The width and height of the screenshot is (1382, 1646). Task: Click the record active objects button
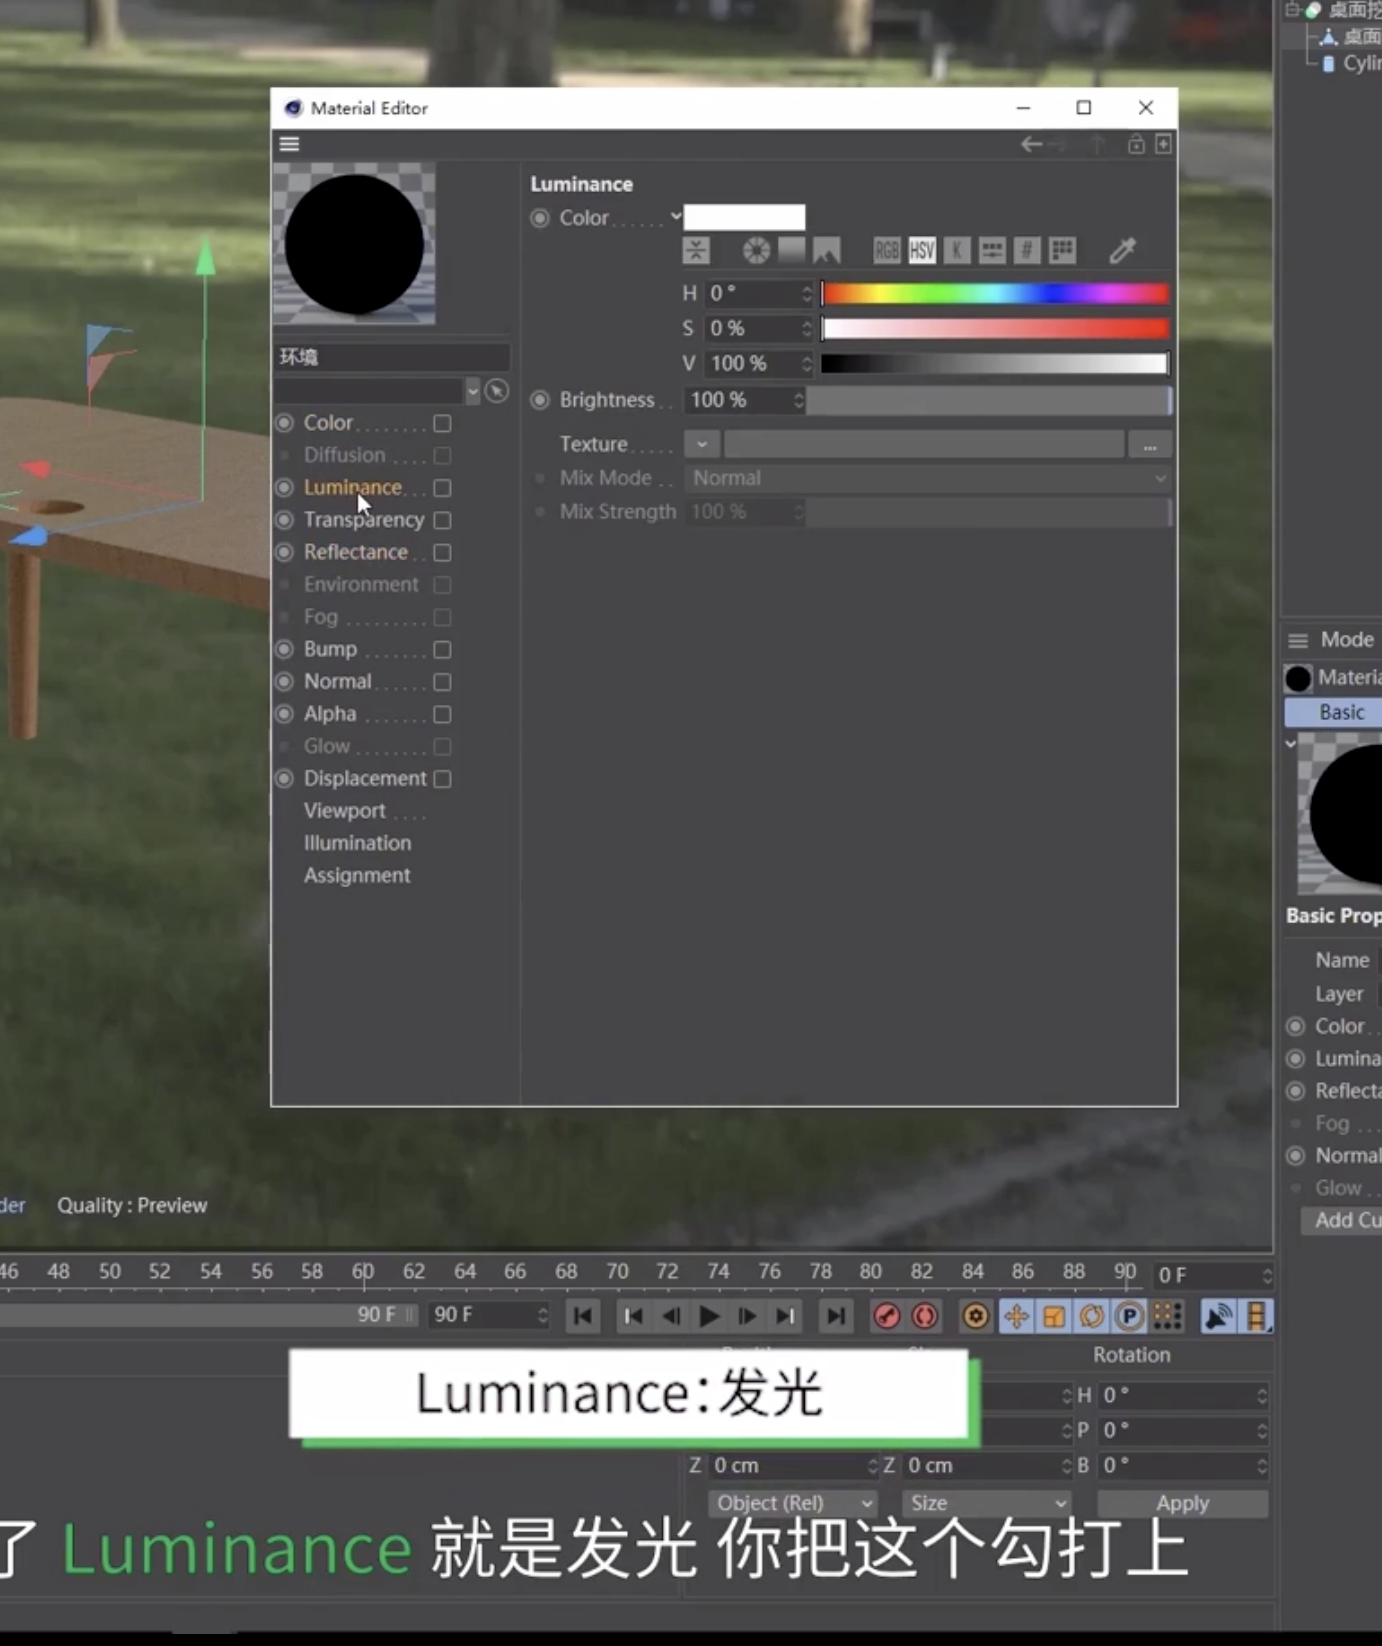tap(886, 1316)
